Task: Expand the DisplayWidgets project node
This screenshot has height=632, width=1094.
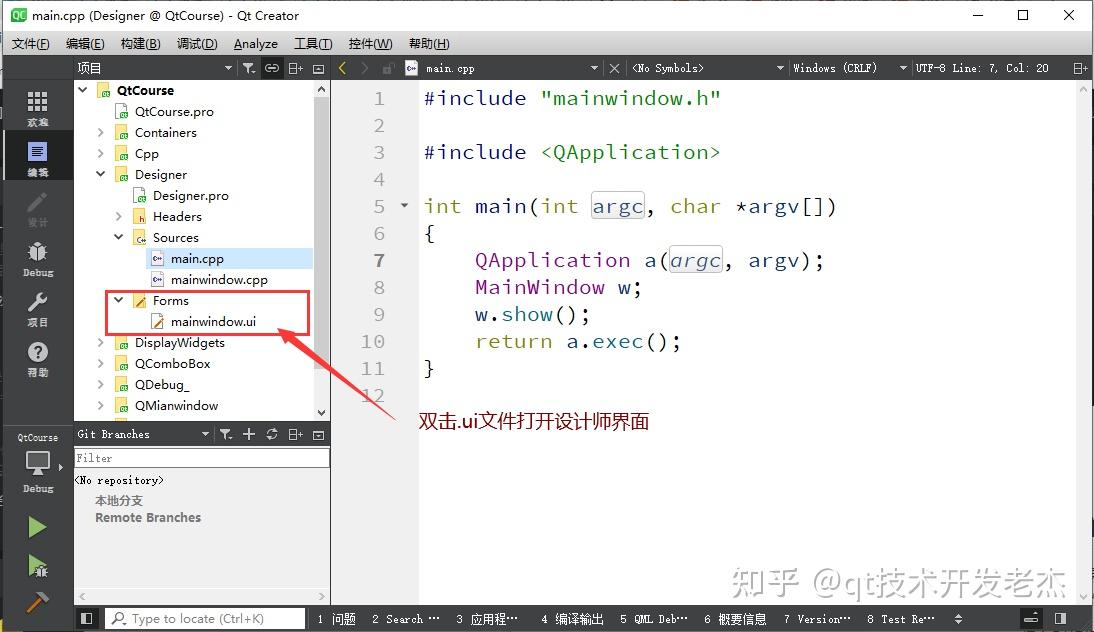Action: pos(99,342)
